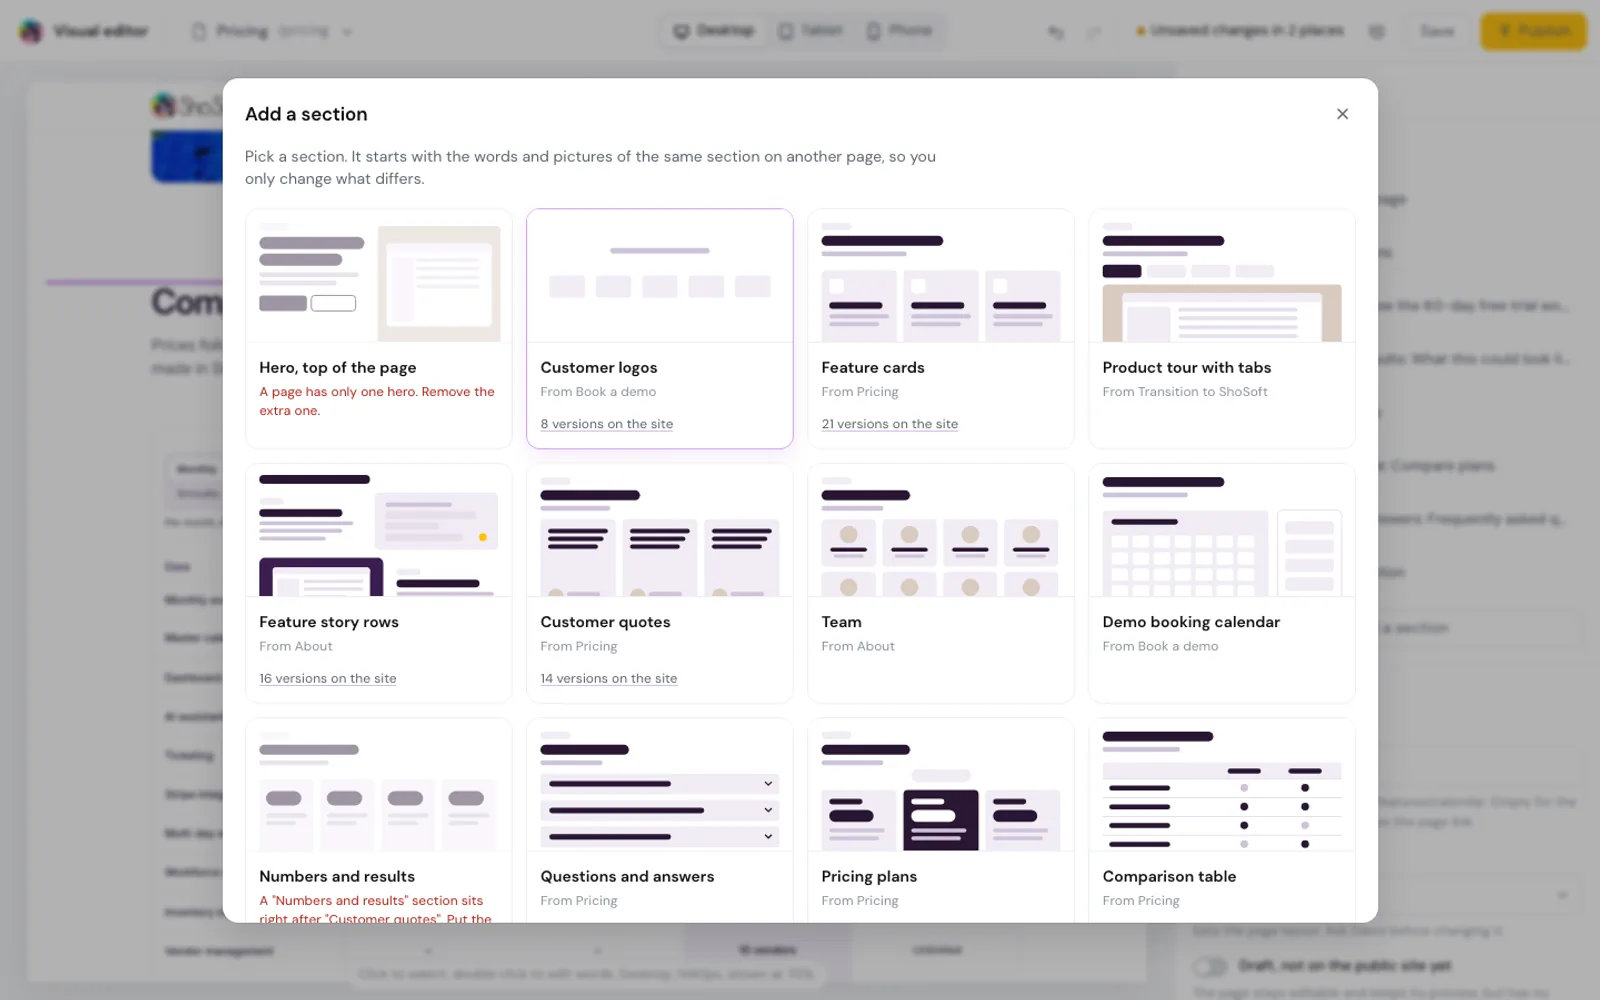Click the settings icon next to Save
The image size is (1600, 1000).
click(1377, 32)
